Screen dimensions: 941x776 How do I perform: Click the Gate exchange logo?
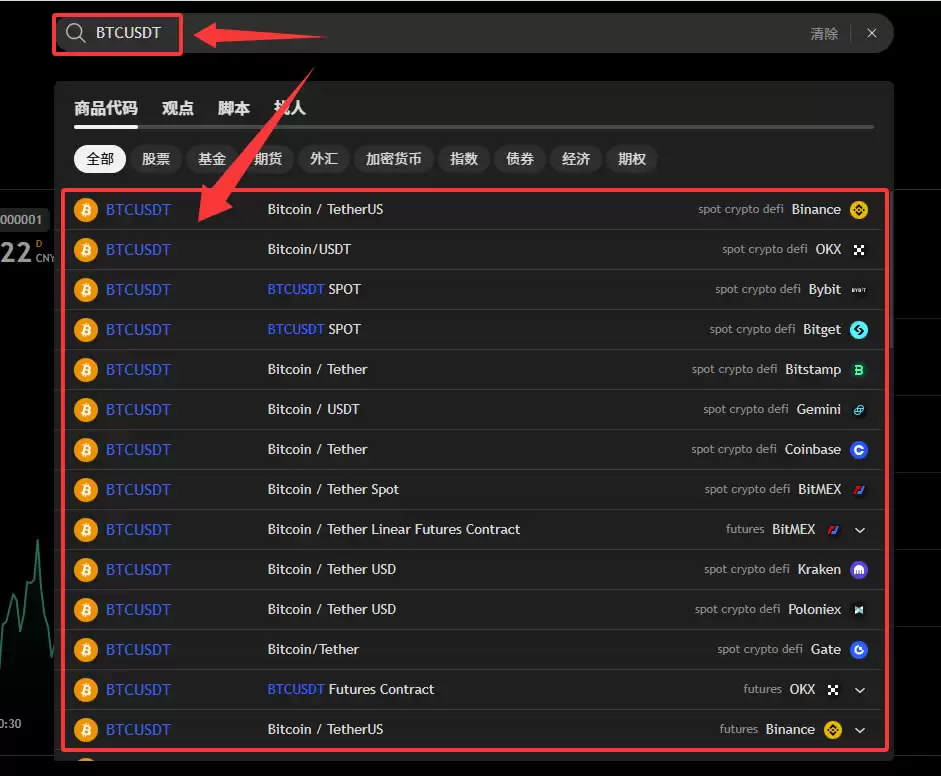pos(859,649)
